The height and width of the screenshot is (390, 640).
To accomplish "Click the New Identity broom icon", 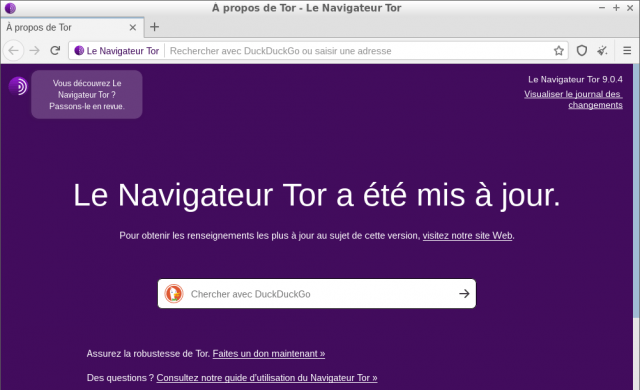I will click(x=602, y=51).
